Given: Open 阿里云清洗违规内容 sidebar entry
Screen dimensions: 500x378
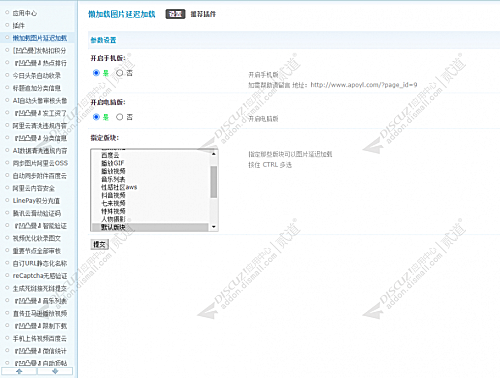Looking at the screenshot, I should pos(40,126).
